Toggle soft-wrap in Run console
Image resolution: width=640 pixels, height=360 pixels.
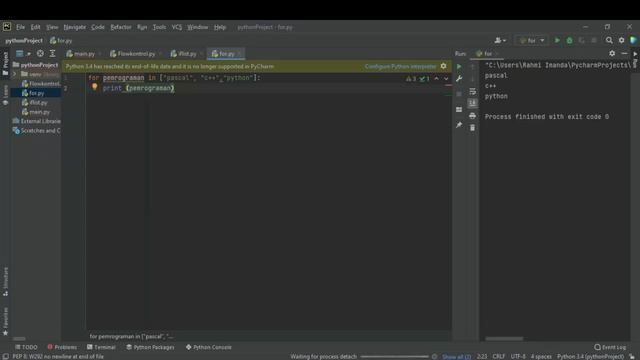tap(472, 91)
